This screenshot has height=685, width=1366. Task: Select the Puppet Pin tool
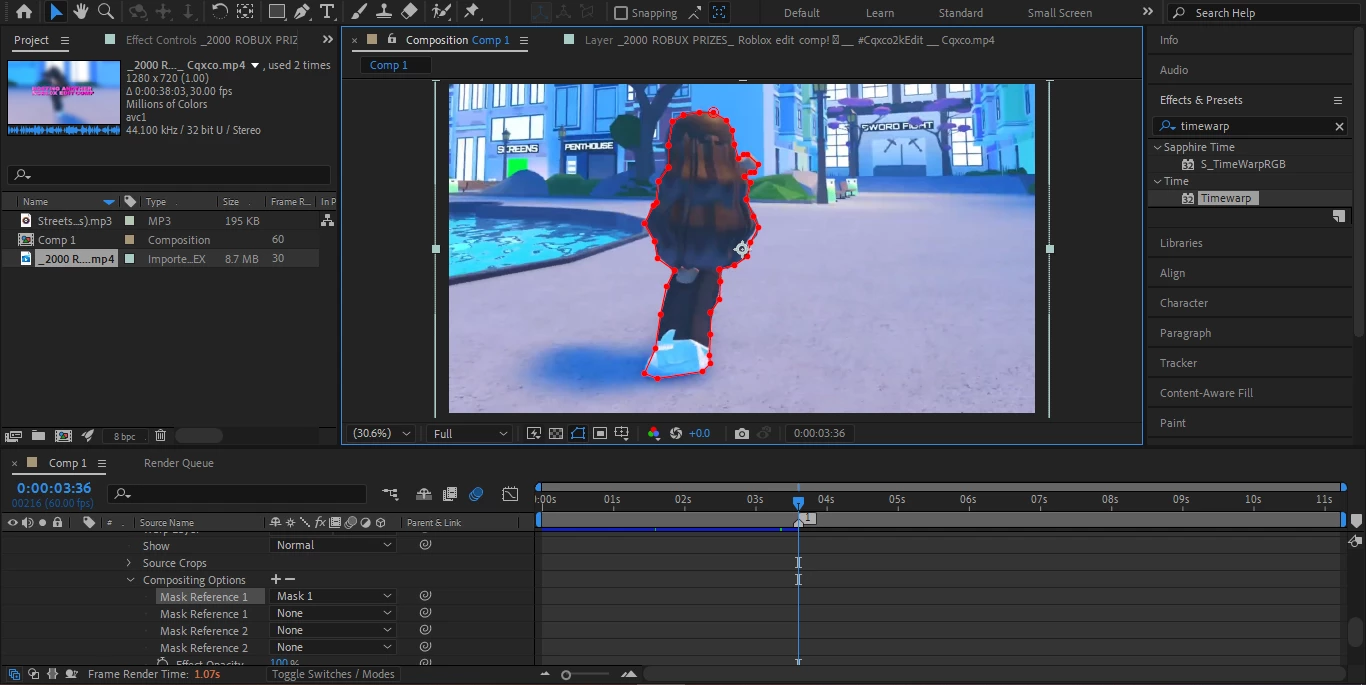tap(472, 12)
